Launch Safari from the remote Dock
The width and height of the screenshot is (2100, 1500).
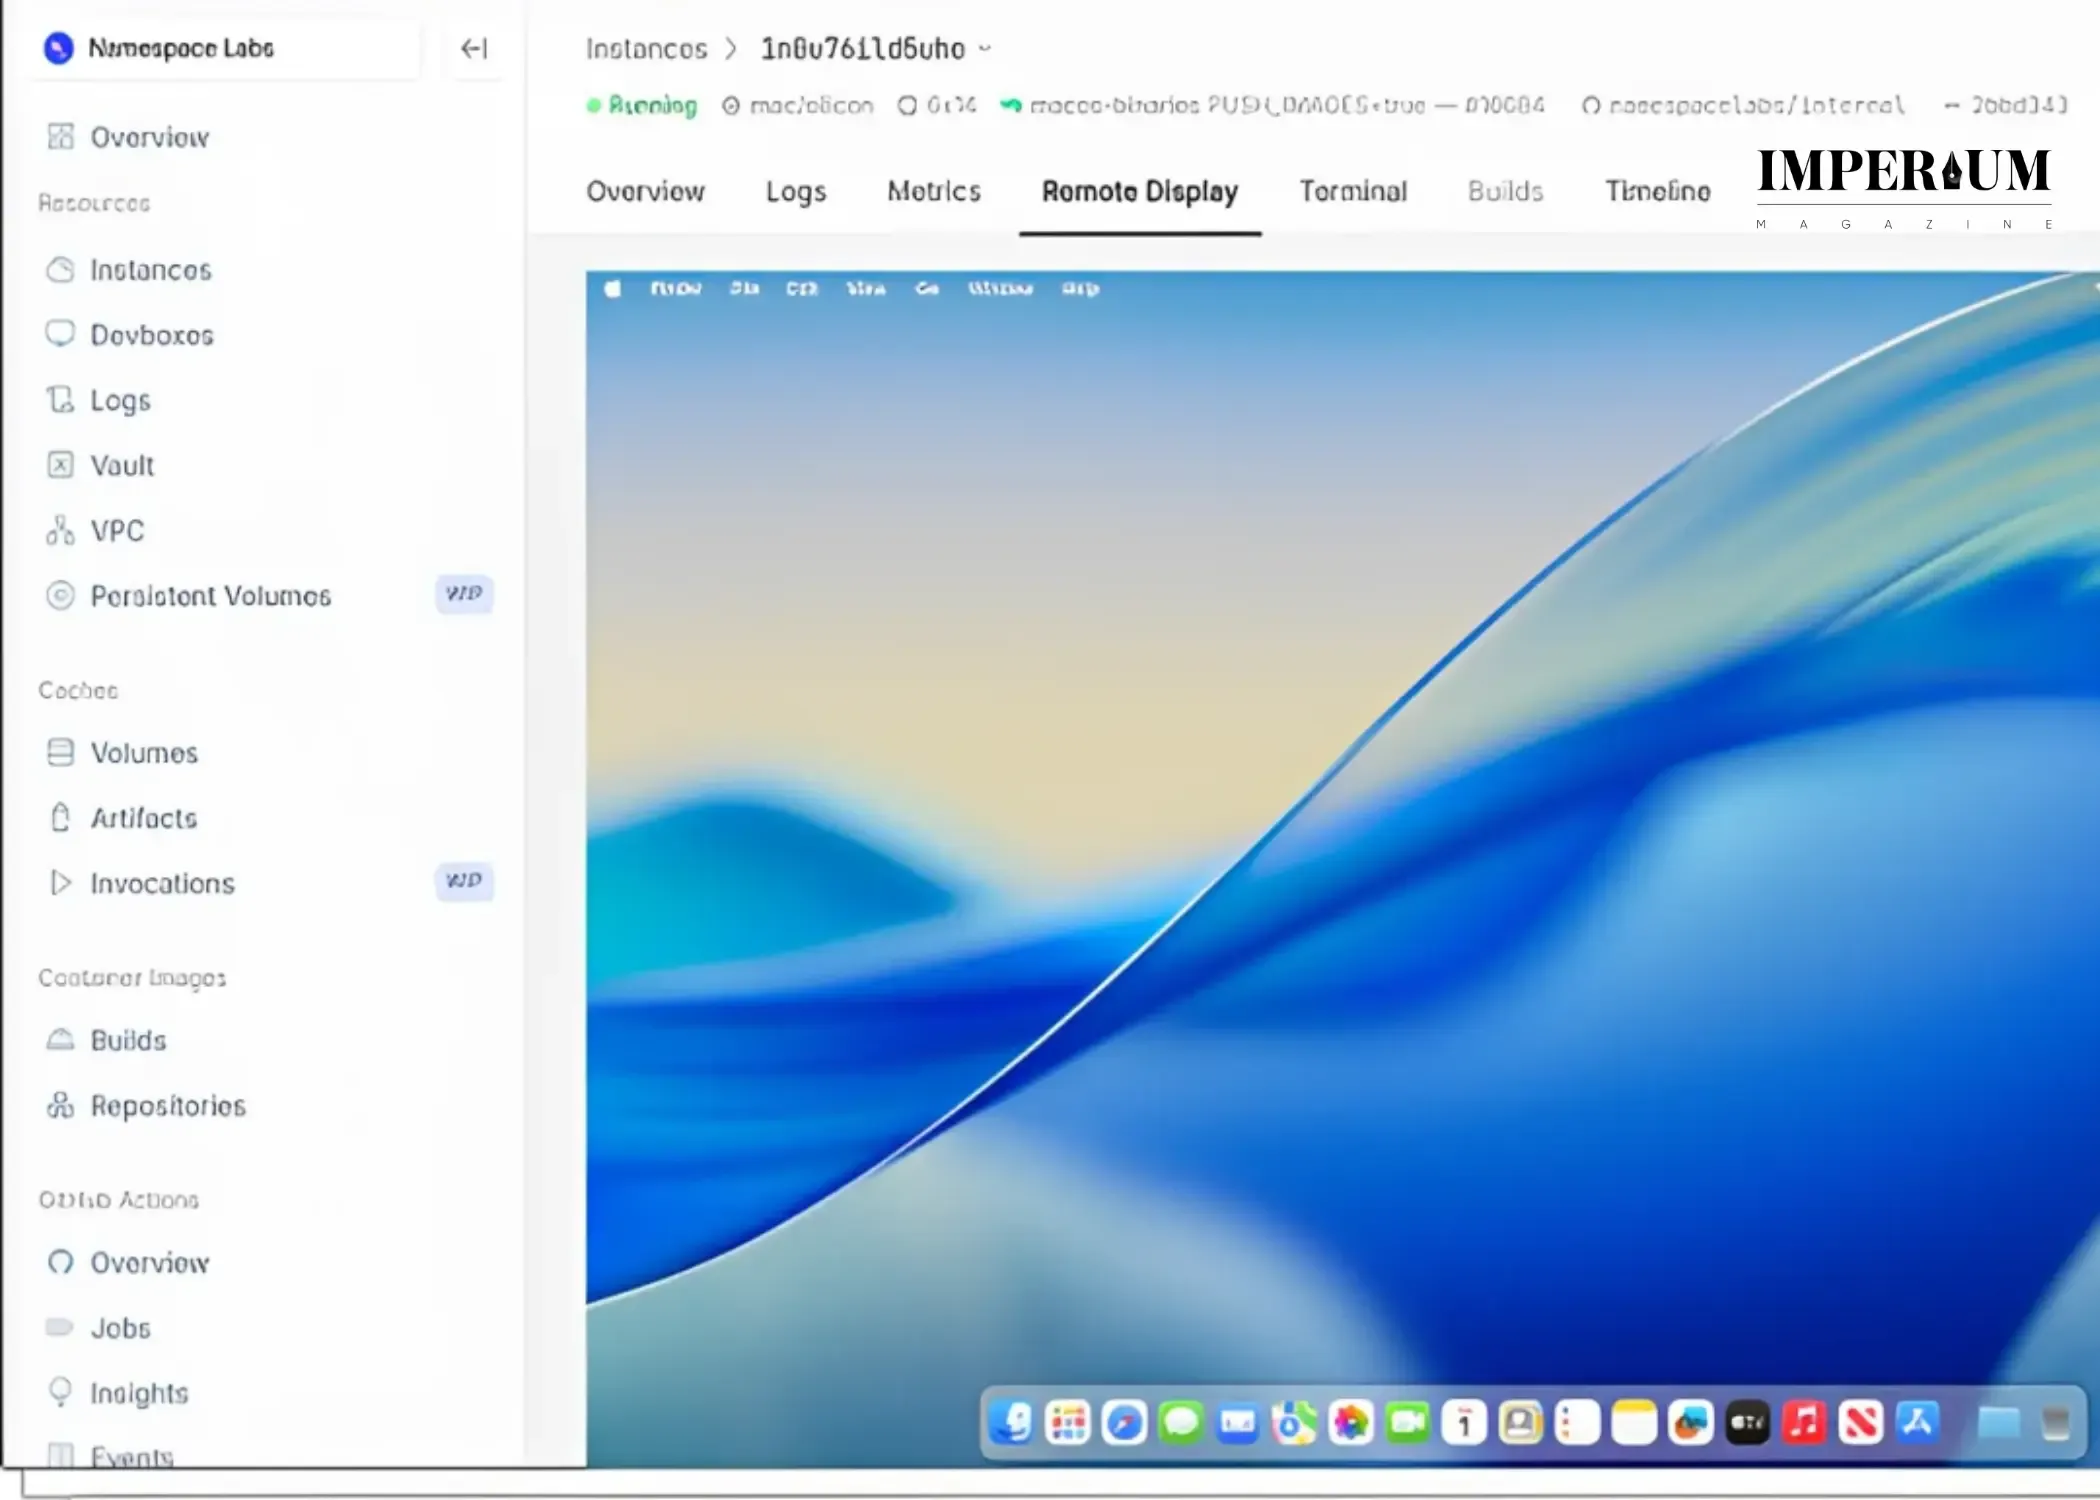click(1124, 1422)
